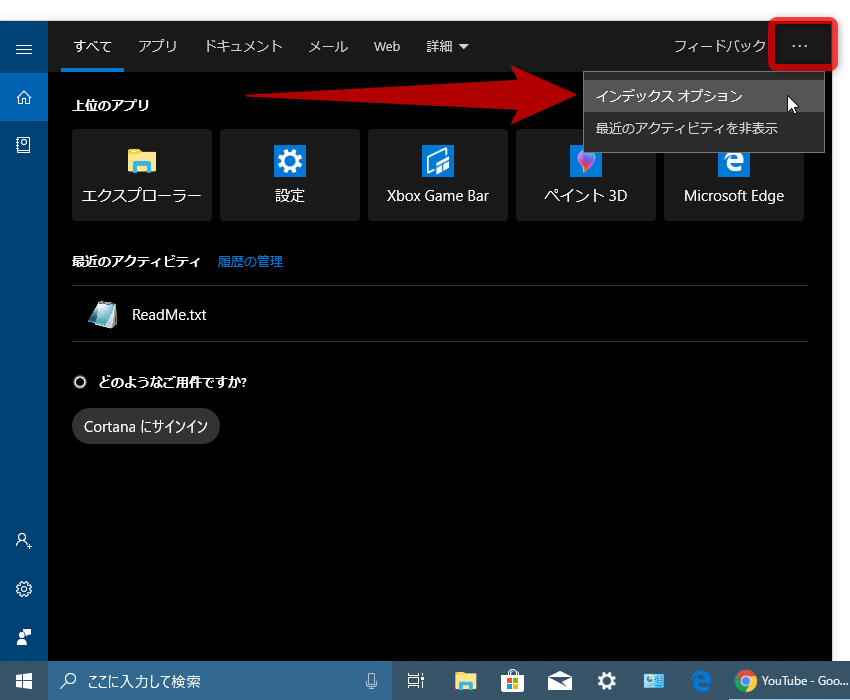The image size is (850, 700).
Task: Select the すべて tab
Action: (x=93, y=47)
